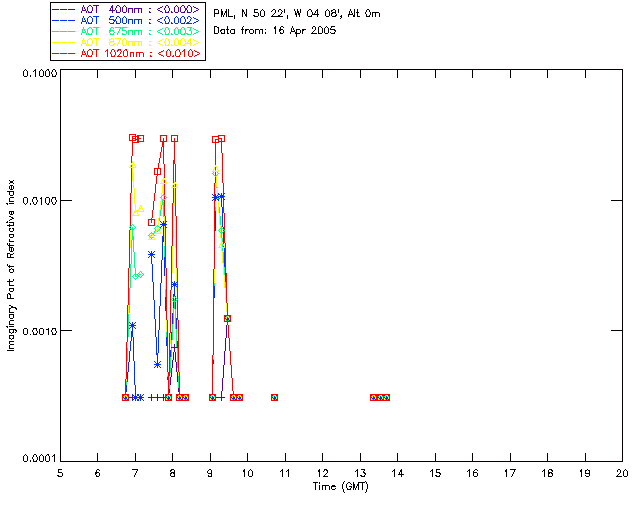Click the time-axis tick label 16
Image resolution: width=640 pixels, height=512 pixels.
click(473, 473)
